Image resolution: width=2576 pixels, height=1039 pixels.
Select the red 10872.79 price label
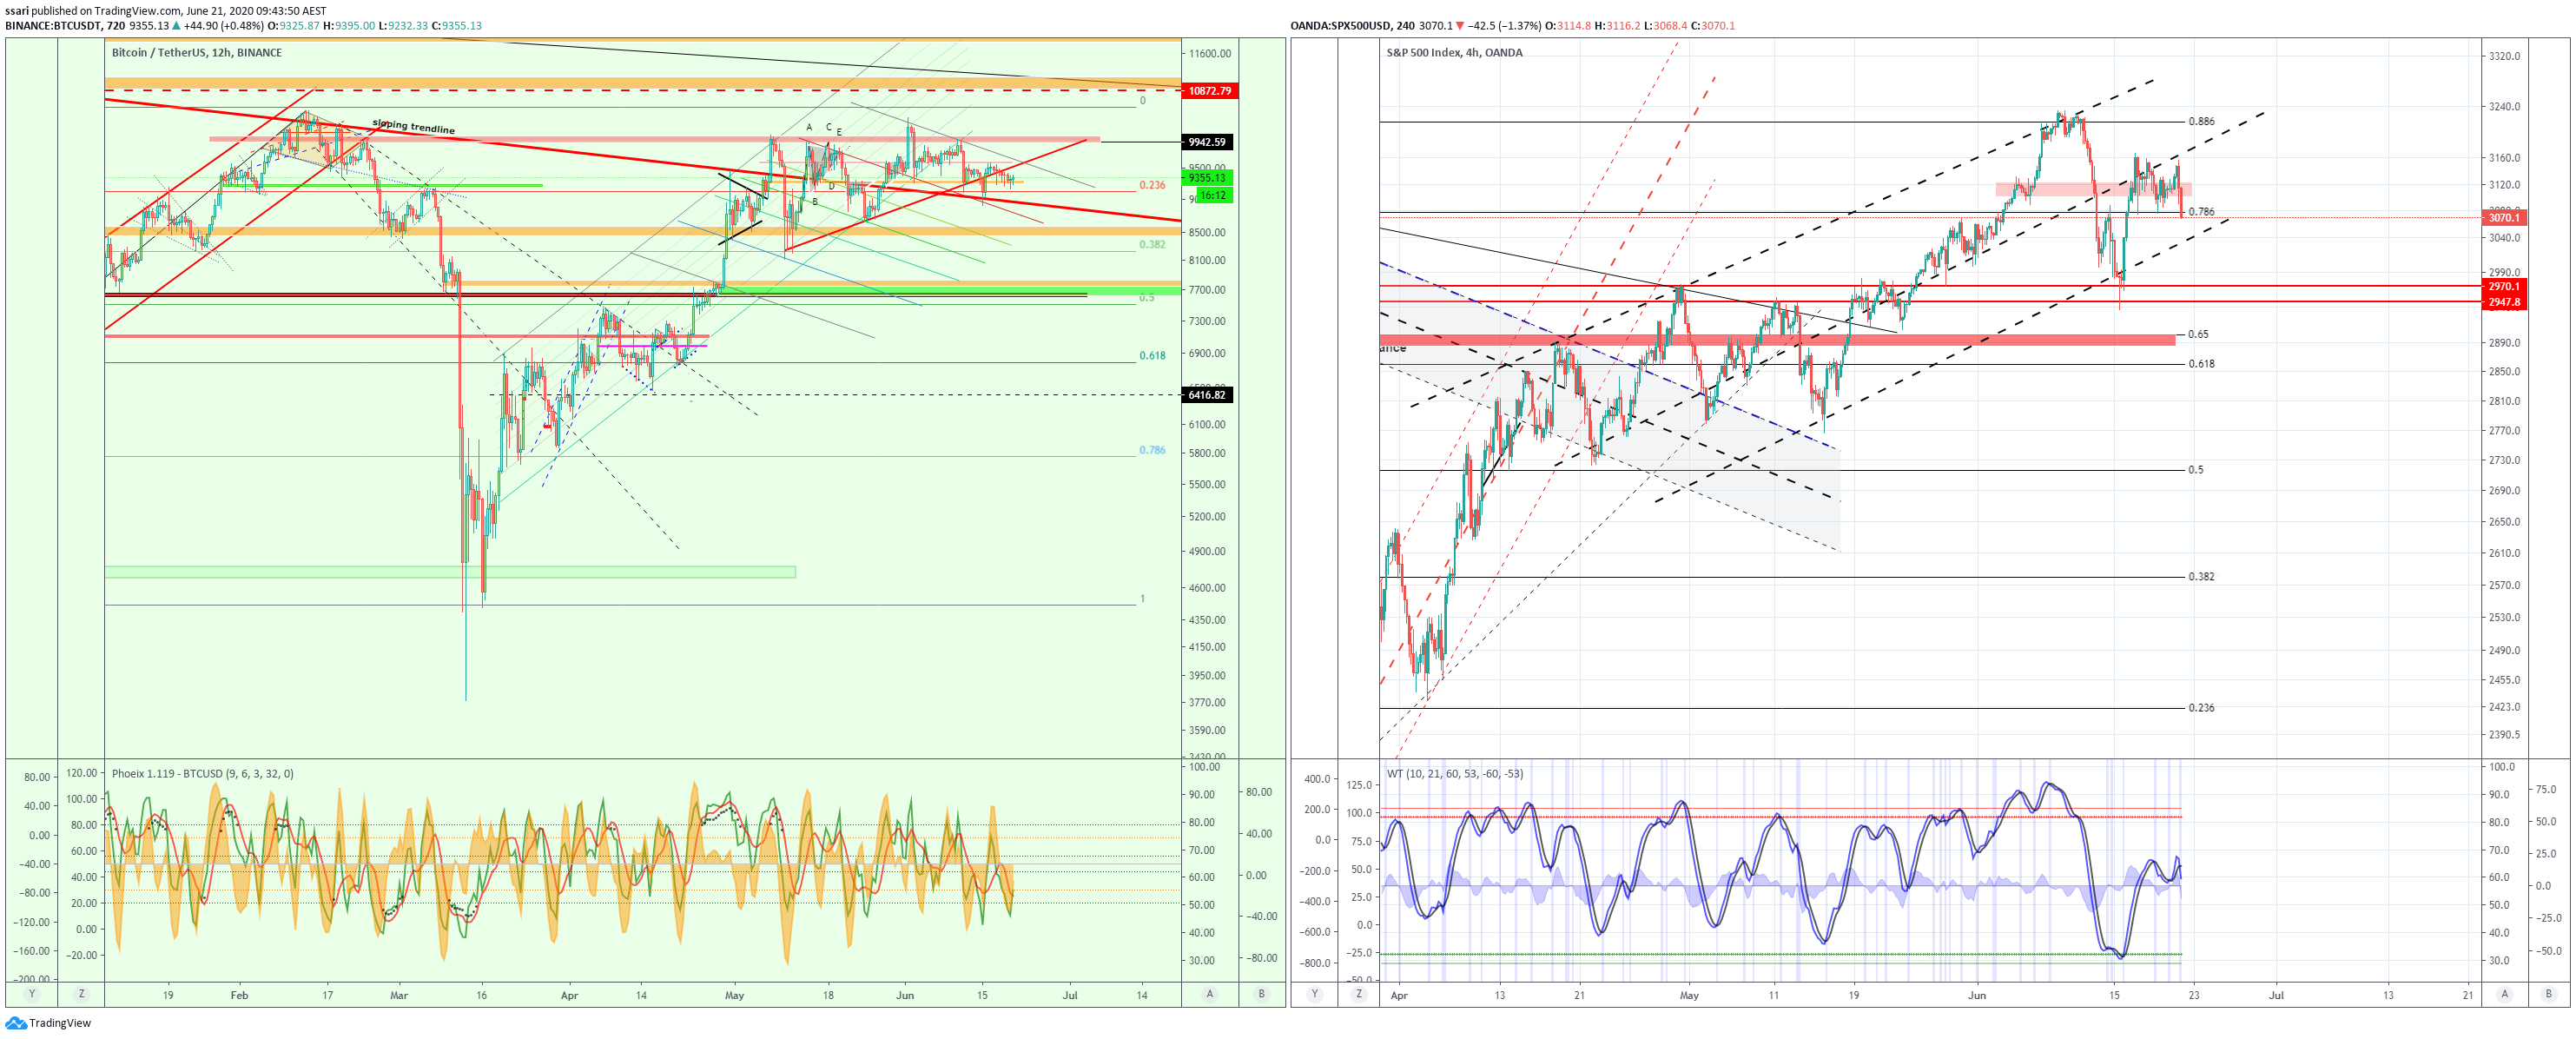point(1209,91)
